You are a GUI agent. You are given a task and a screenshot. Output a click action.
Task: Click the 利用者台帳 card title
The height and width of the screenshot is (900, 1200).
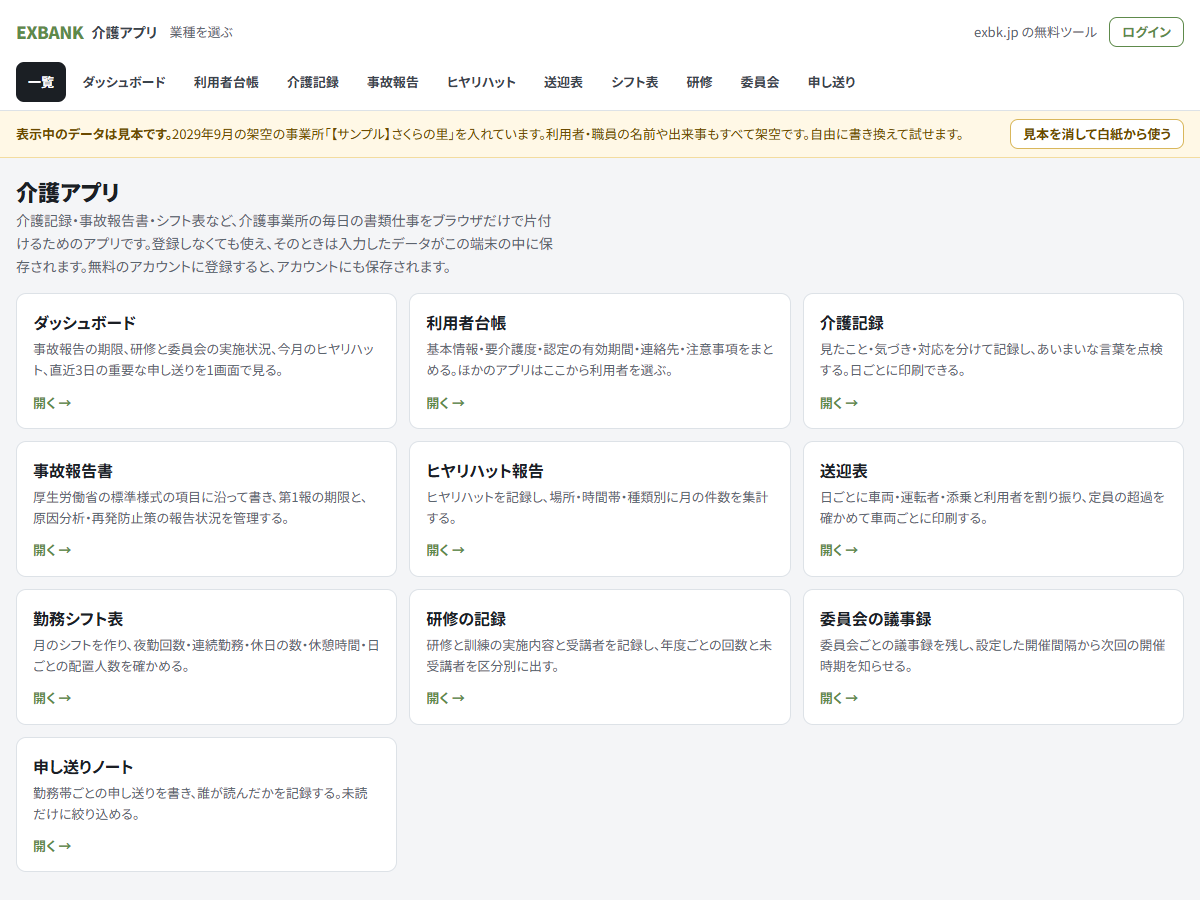point(466,323)
